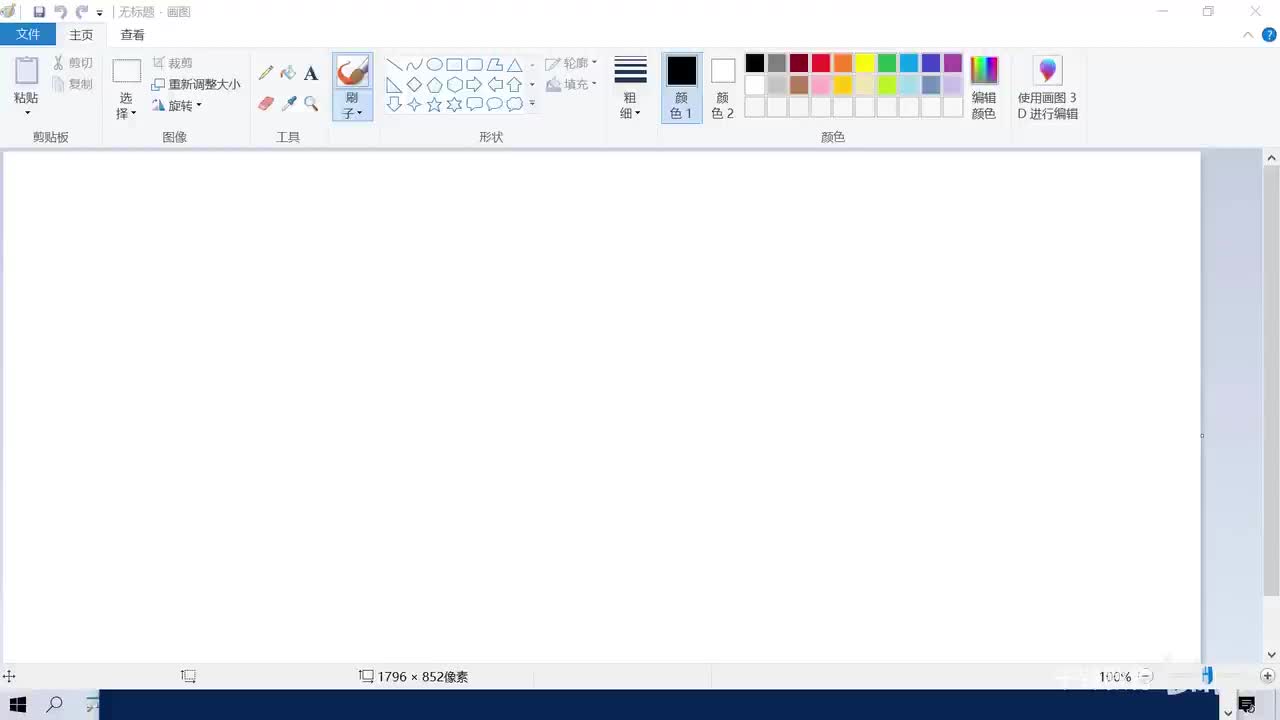Click the 粘贴 clipboard button
Viewport: 1280px width, 720px height.
click(x=27, y=80)
